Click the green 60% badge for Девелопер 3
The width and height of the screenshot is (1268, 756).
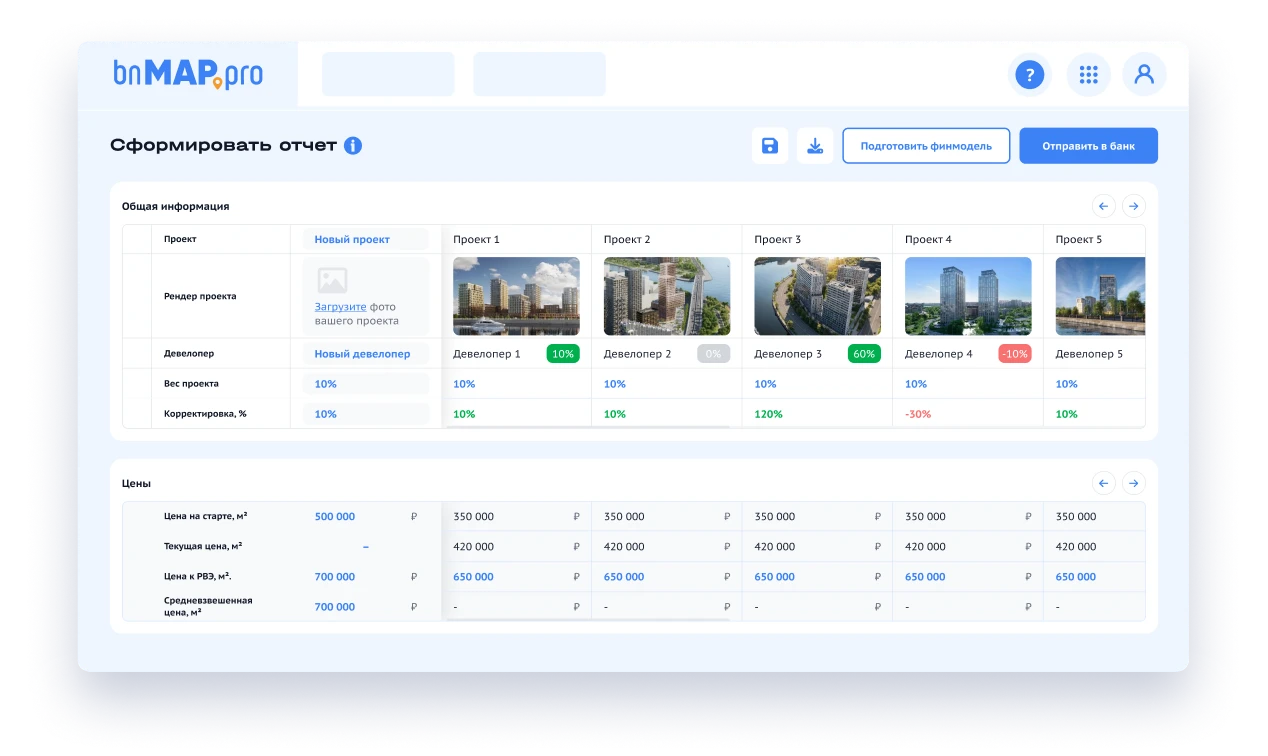coord(863,354)
